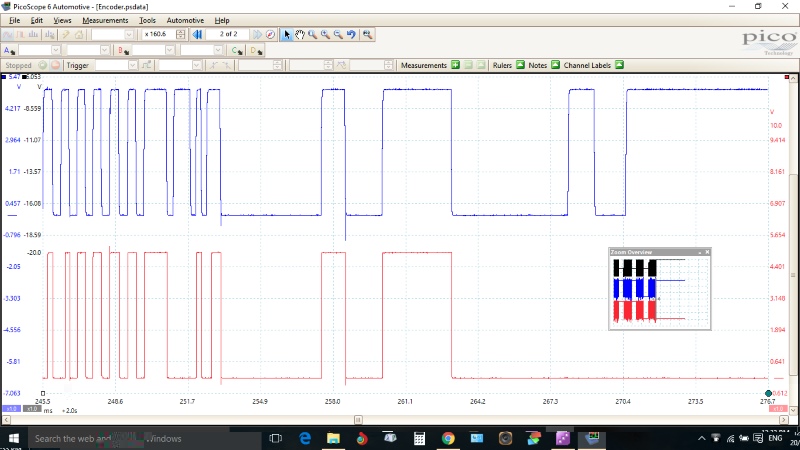The height and width of the screenshot is (450, 800).
Task: Open the Measurements menu
Action: click(105, 20)
